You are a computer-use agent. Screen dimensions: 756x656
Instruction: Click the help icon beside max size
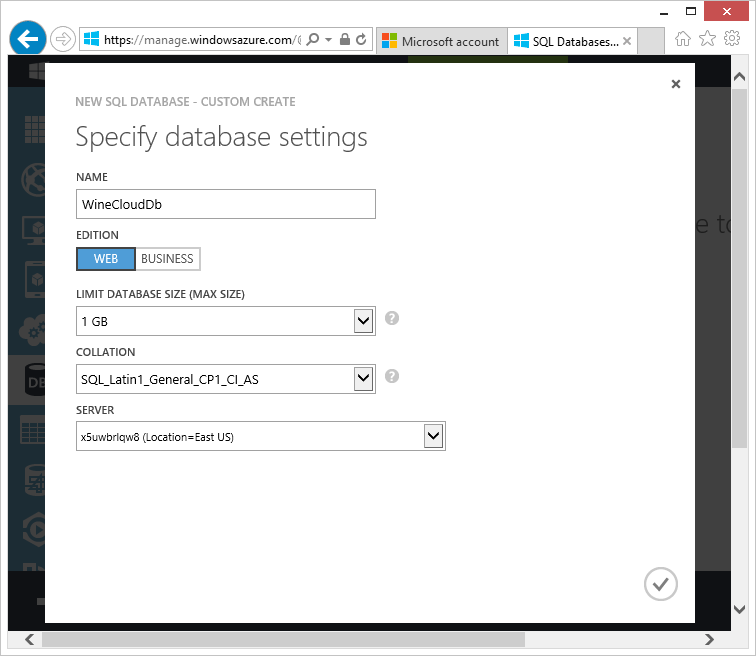[392, 318]
